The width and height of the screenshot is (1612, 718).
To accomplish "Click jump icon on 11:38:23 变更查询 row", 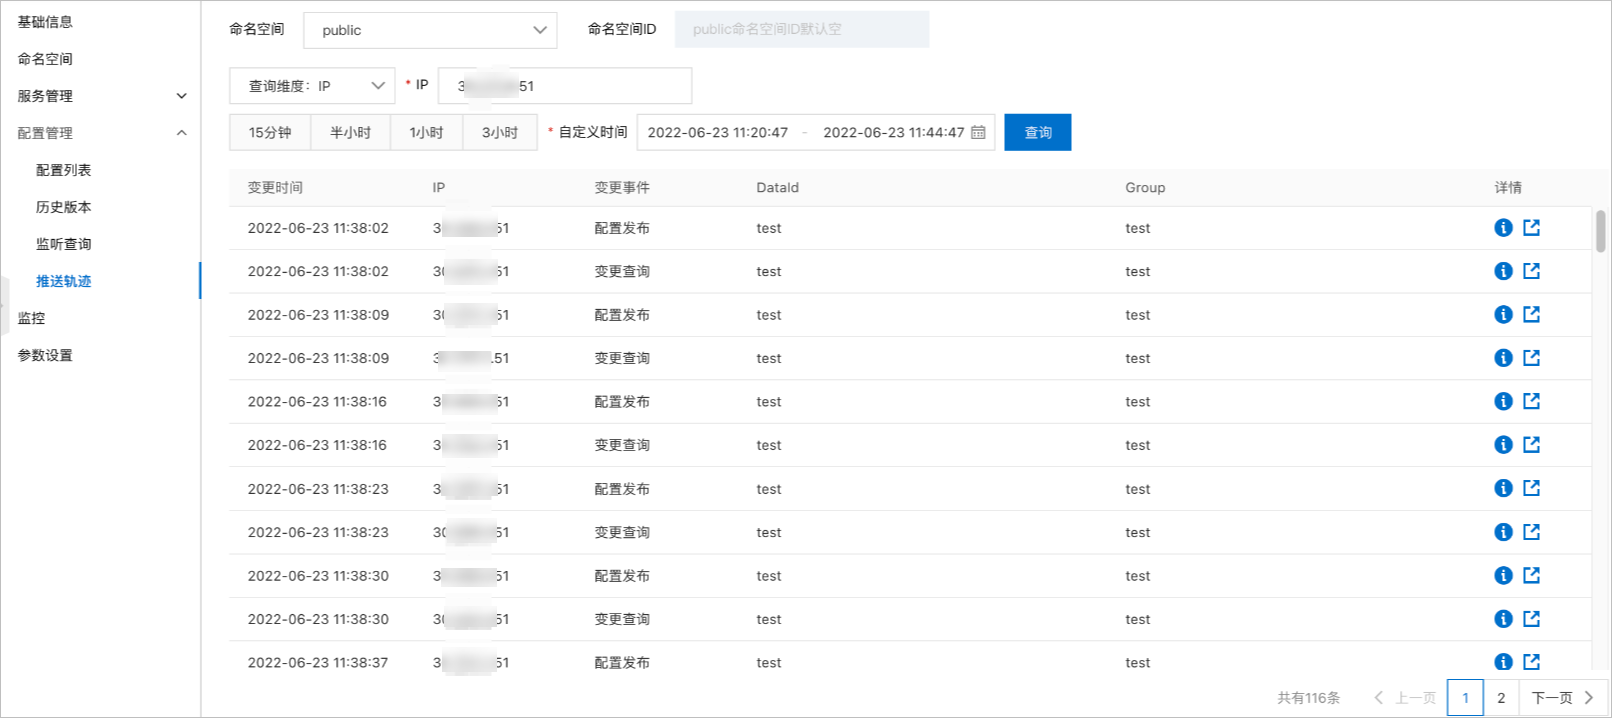I will 1531,532.
